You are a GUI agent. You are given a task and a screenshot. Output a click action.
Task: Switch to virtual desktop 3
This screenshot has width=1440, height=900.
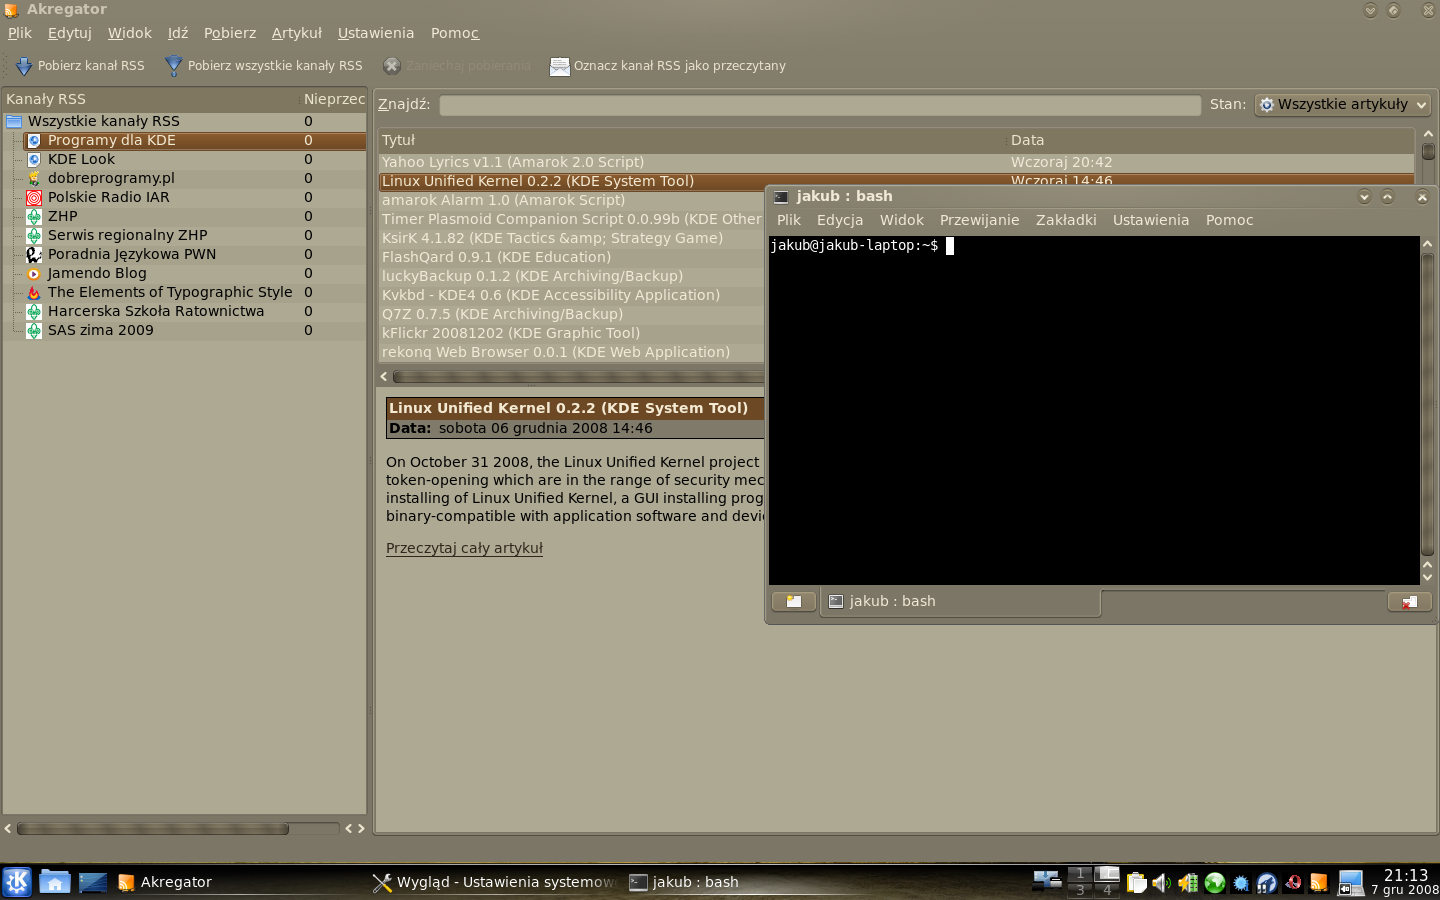[x=1080, y=890]
